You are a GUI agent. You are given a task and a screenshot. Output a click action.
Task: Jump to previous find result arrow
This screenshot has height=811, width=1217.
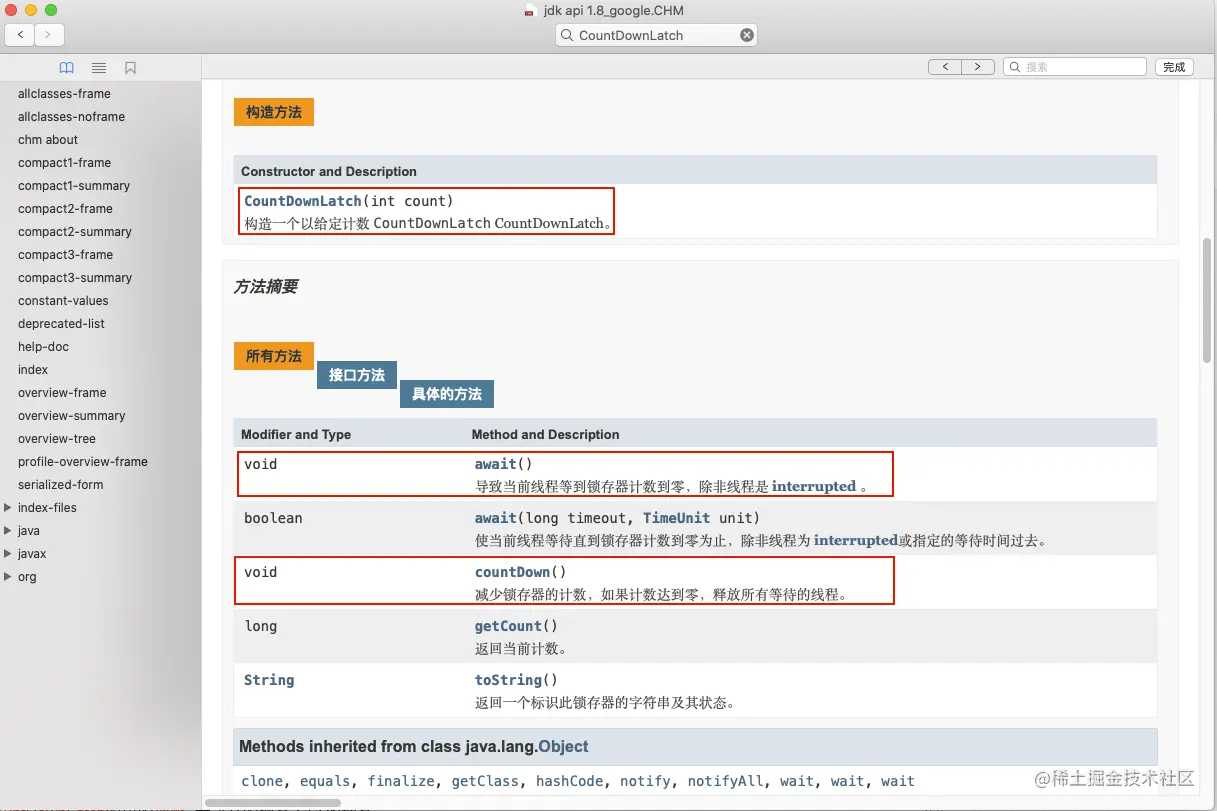[x=945, y=67]
